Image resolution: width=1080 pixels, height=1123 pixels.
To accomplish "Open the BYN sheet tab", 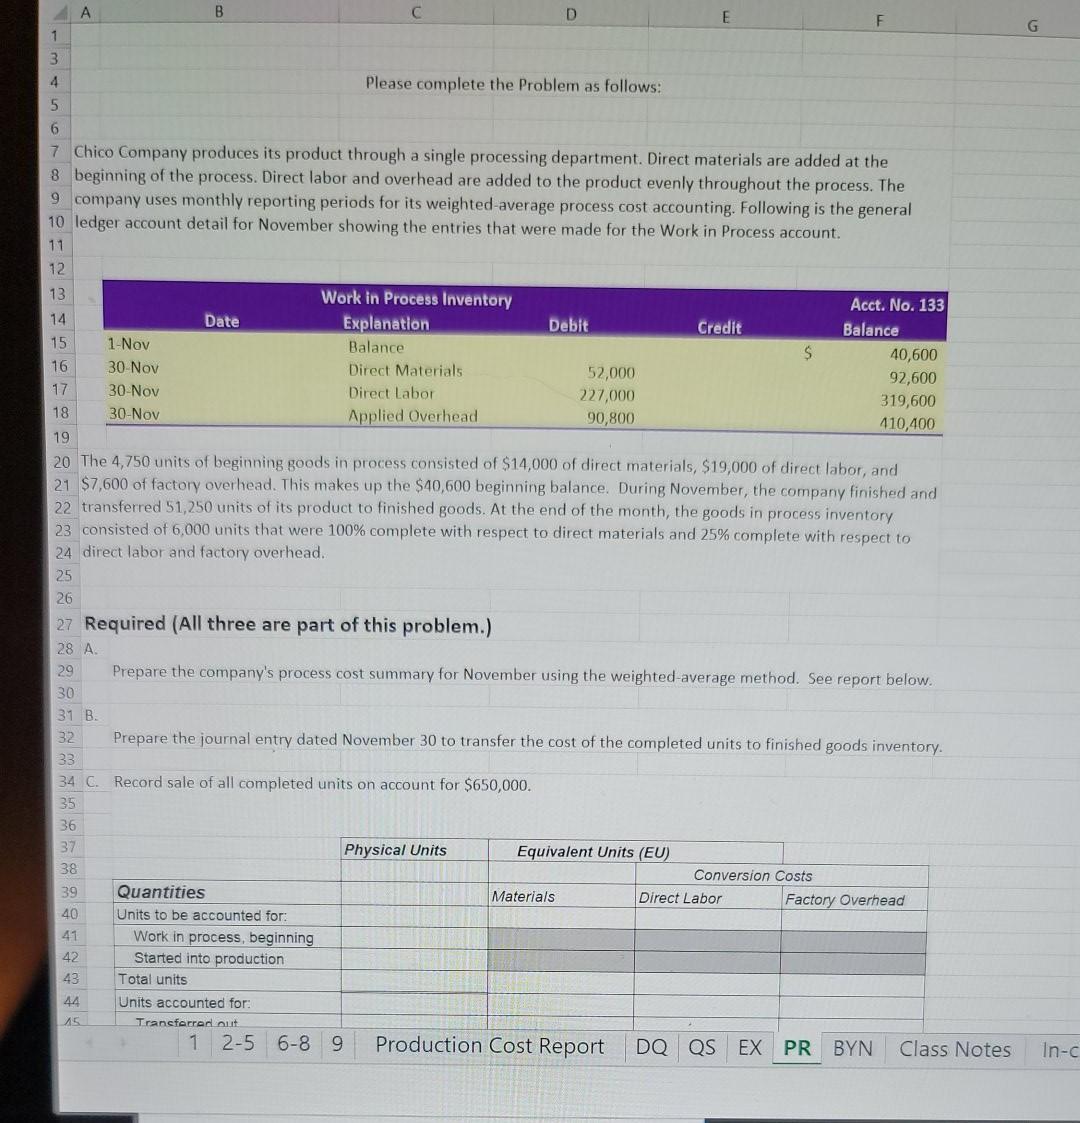I will click(852, 1049).
